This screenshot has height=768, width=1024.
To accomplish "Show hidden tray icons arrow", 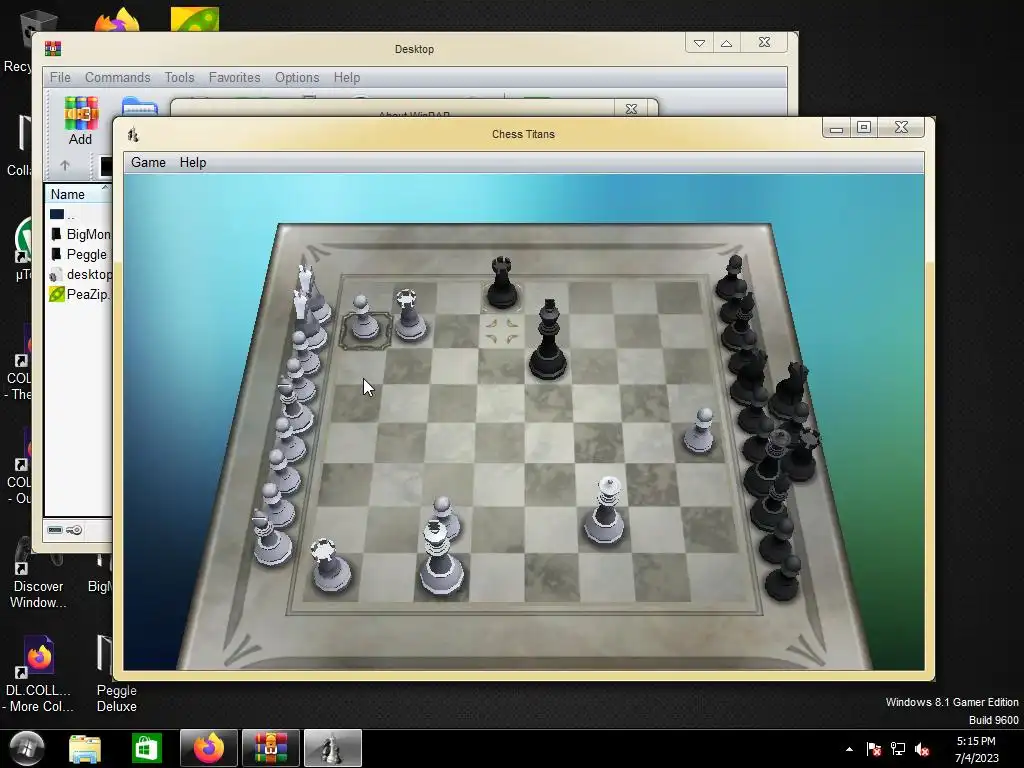I will 849,749.
